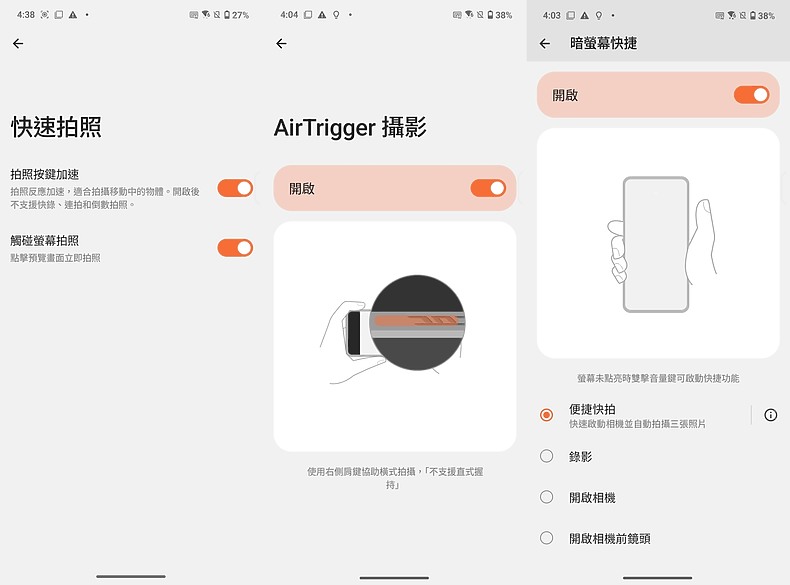Tap the AirTrigger shoulder button illustration

tap(393, 330)
